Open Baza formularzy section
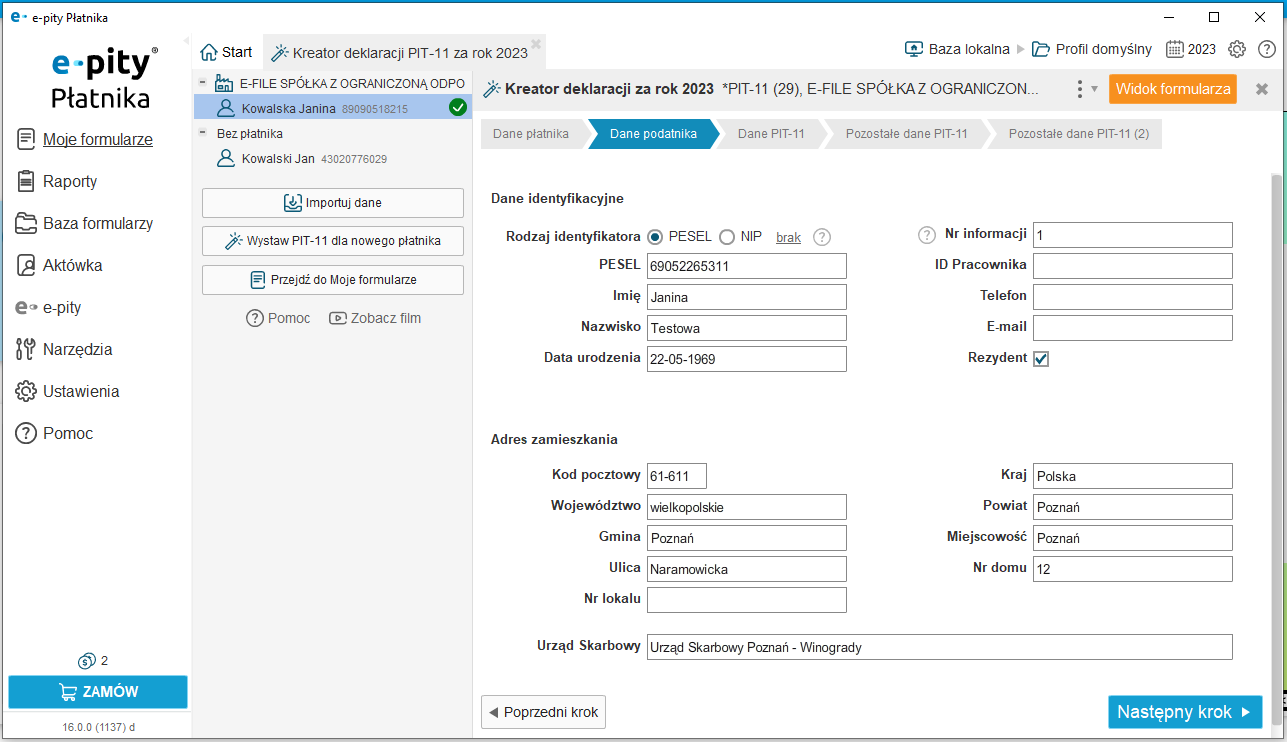This screenshot has width=1287, height=742. [x=85, y=223]
